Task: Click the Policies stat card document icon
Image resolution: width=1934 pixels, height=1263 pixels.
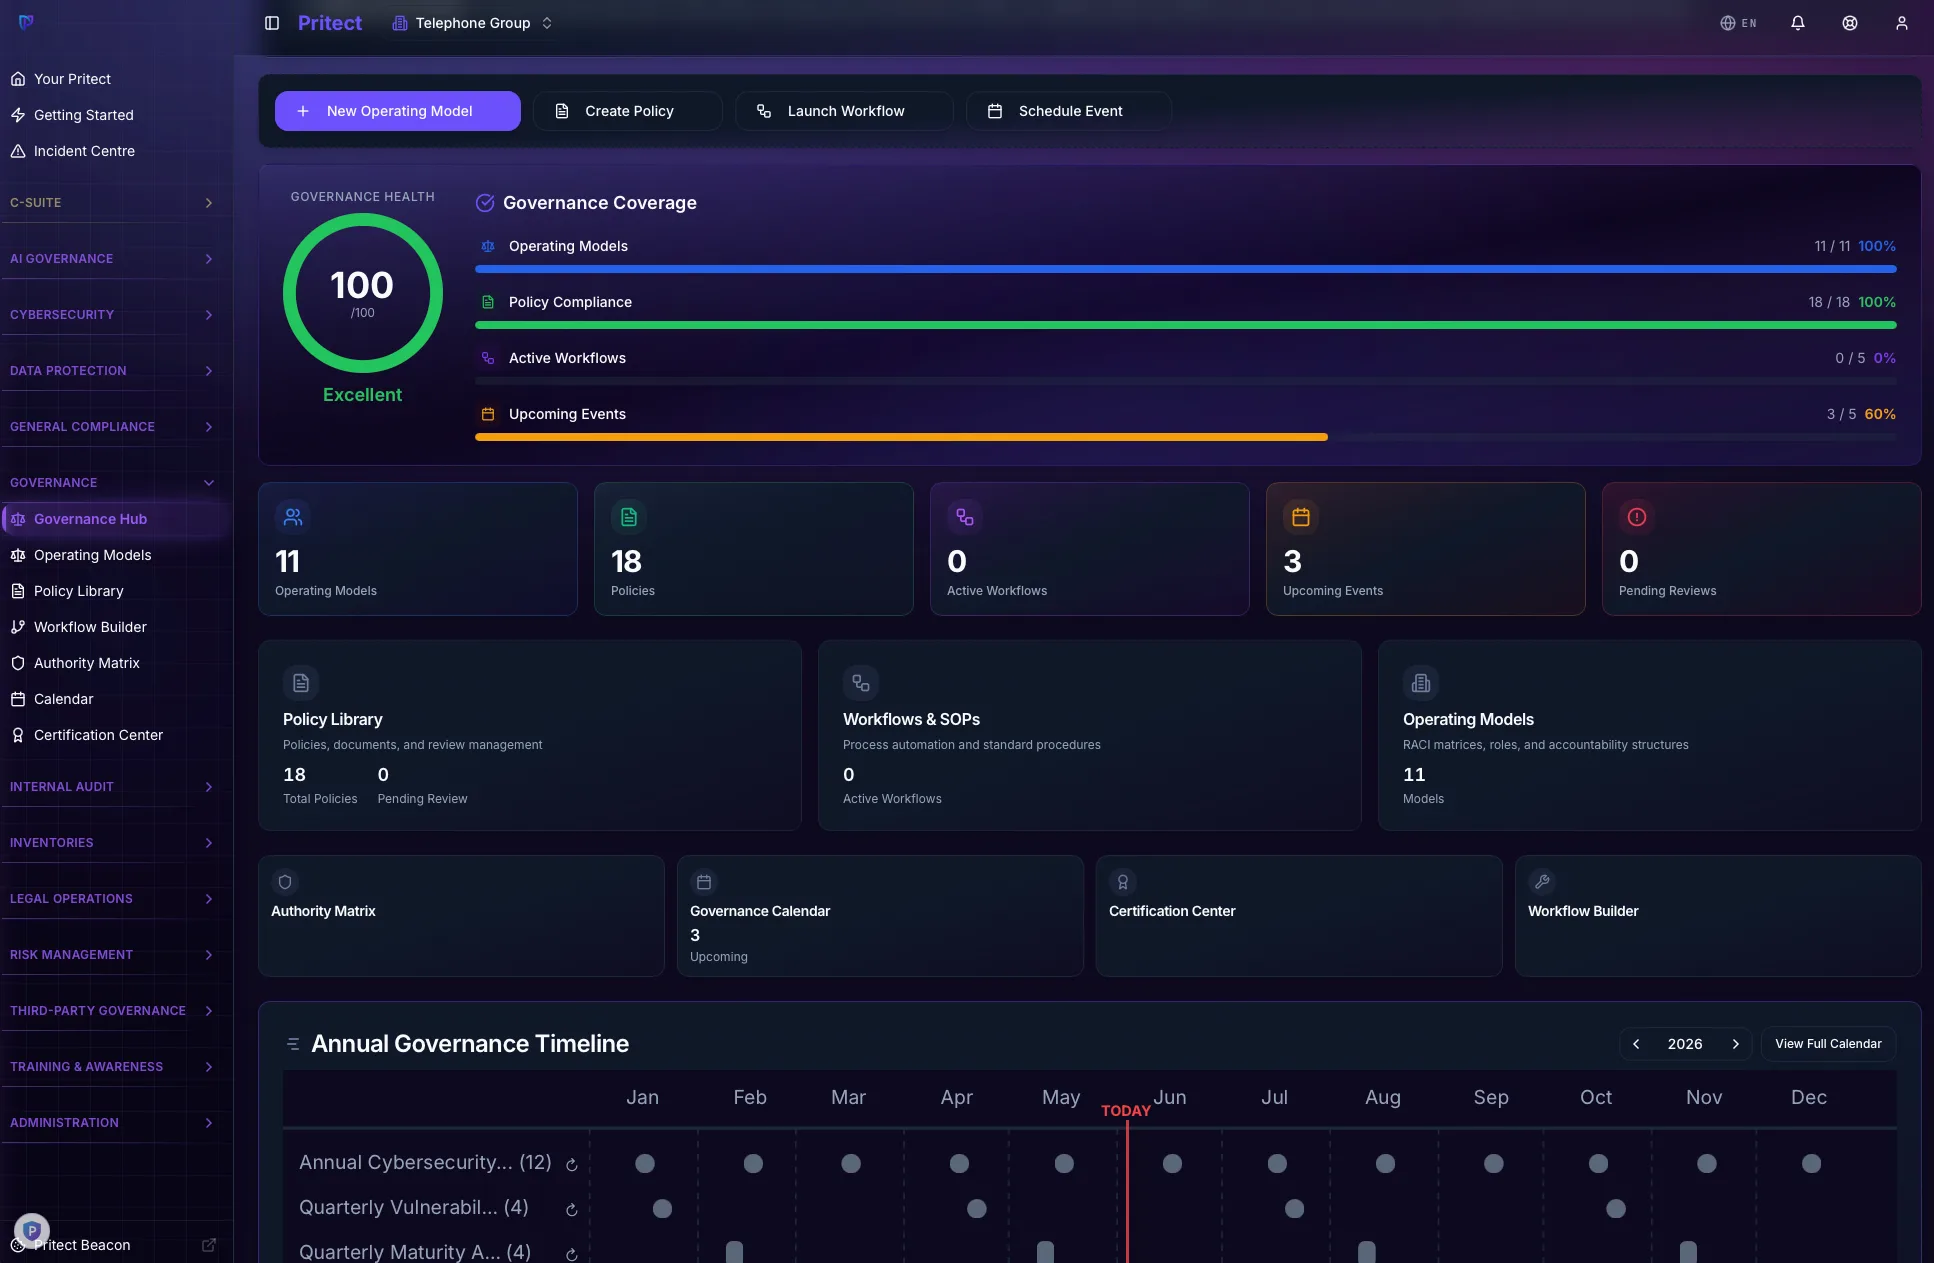Action: point(629,517)
